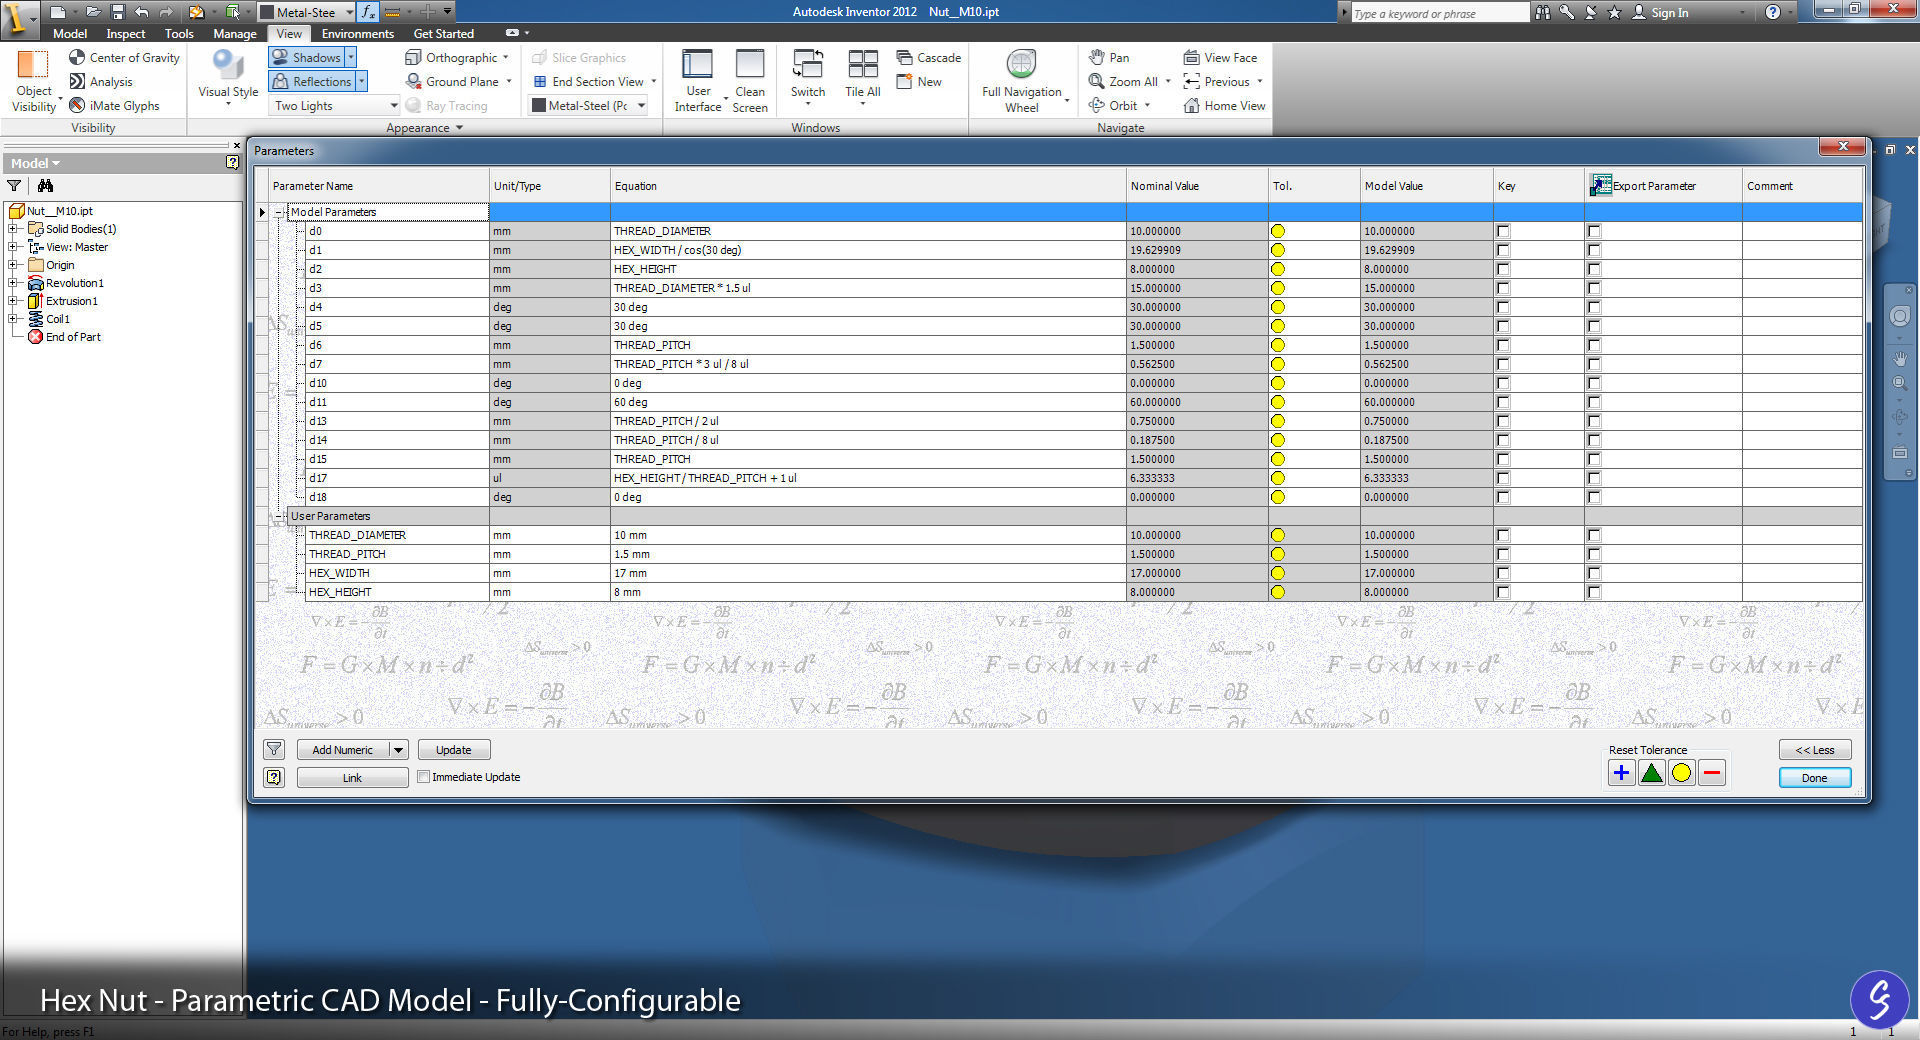Activate Clean Screen mode
1920x1040 pixels.
[x=750, y=80]
